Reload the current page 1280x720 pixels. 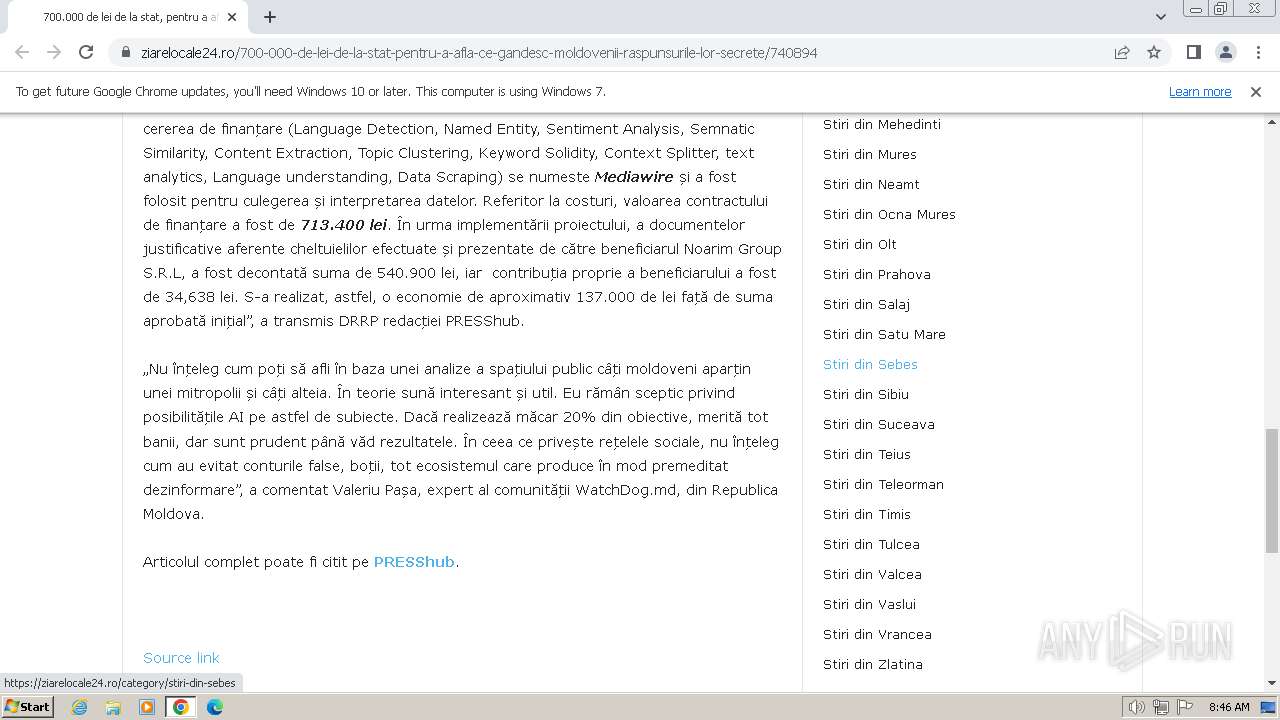86,53
